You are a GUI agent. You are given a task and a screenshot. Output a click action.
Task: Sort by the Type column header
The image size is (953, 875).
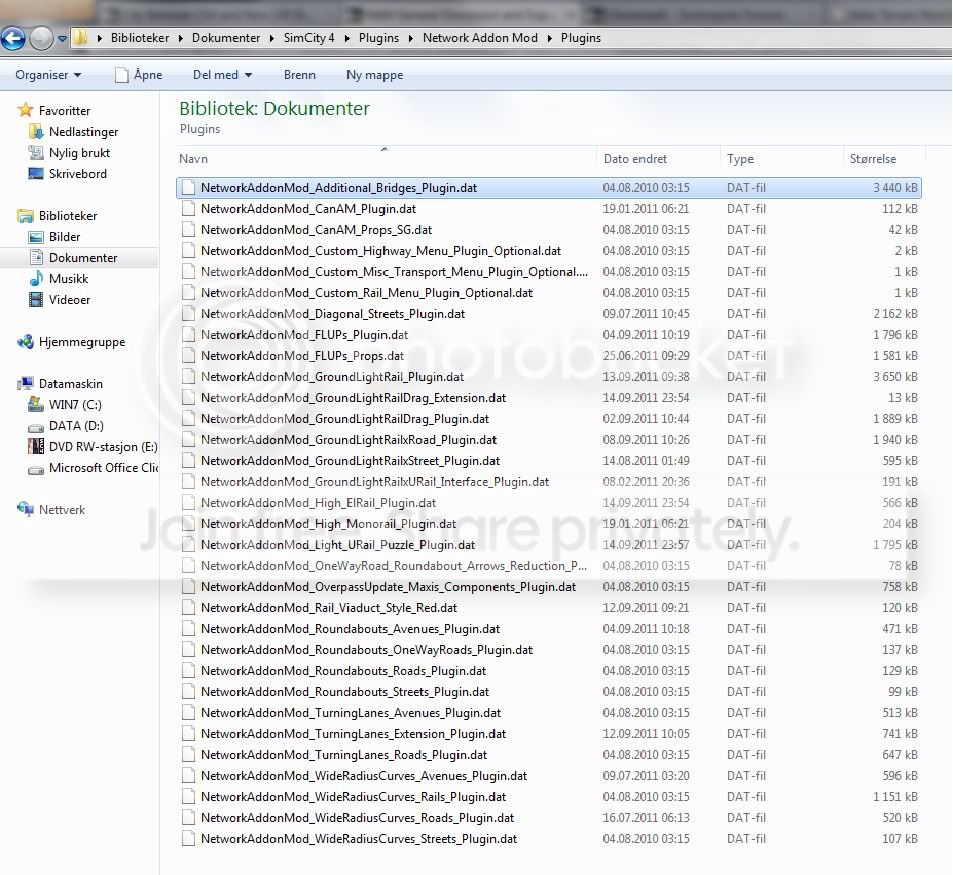[x=782, y=159]
